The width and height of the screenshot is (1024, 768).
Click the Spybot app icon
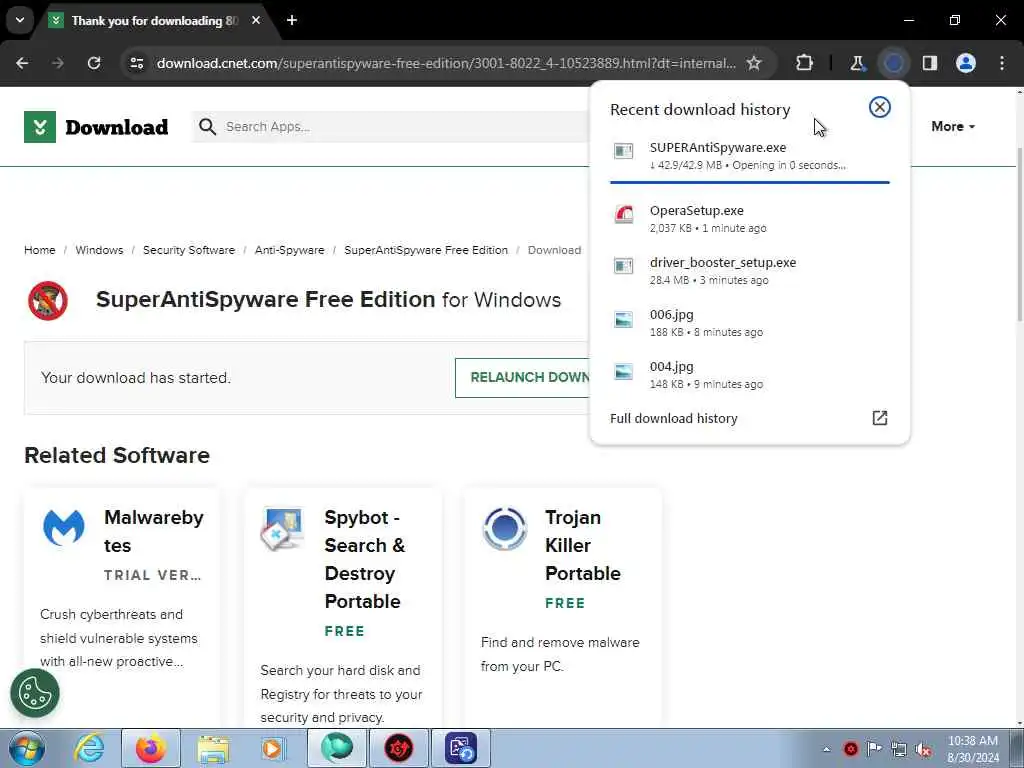click(x=282, y=528)
